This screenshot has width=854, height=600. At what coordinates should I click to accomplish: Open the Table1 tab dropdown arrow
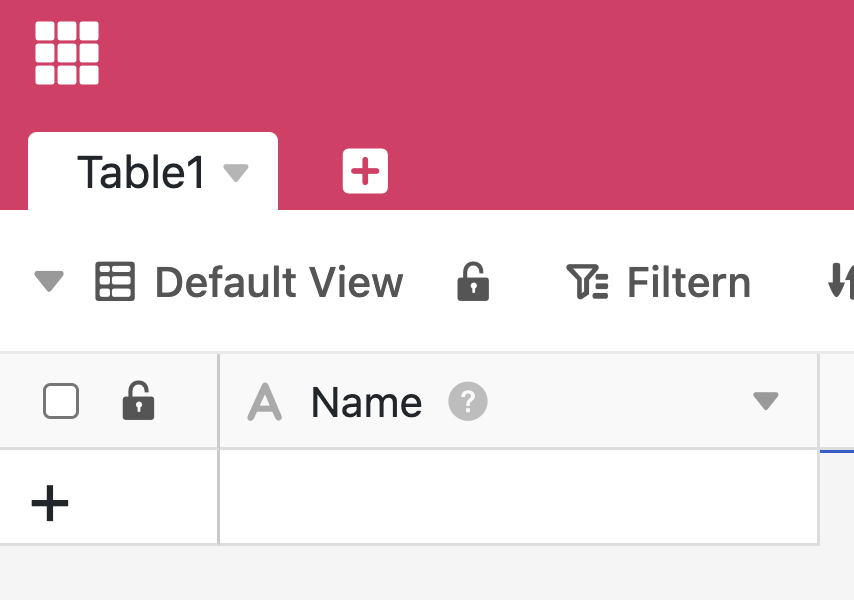[236, 173]
